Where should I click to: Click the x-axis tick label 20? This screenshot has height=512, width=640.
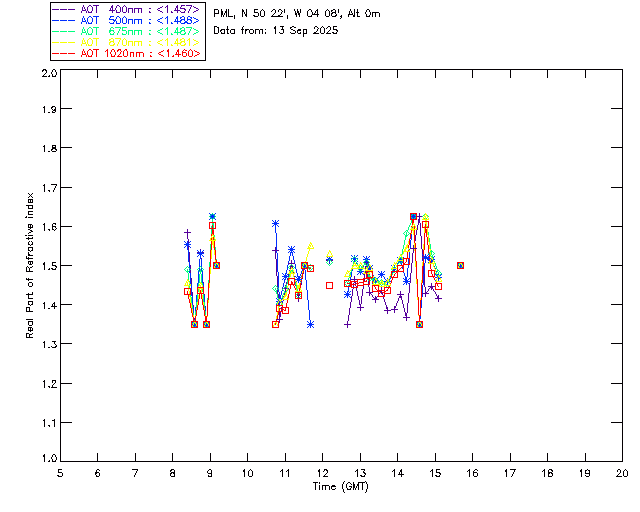(x=622, y=473)
